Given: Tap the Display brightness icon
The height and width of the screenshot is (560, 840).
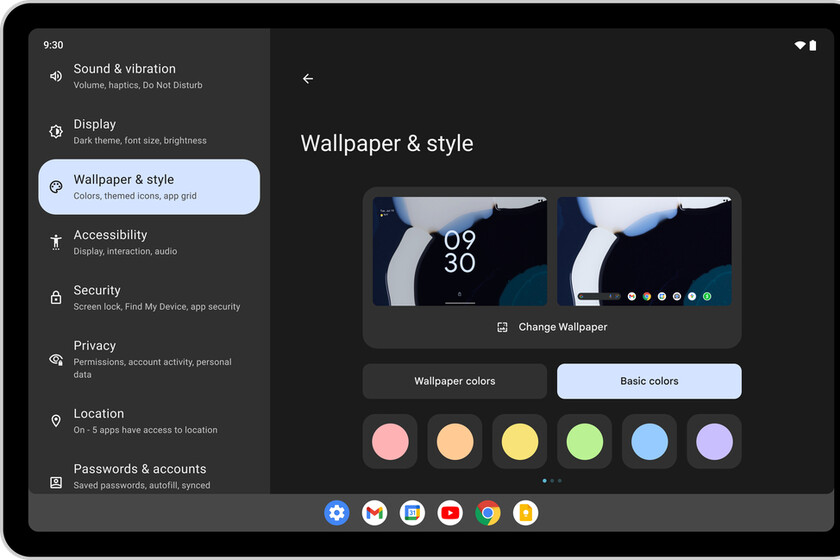Looking at the screenshot, I should [x=56, y=131].
